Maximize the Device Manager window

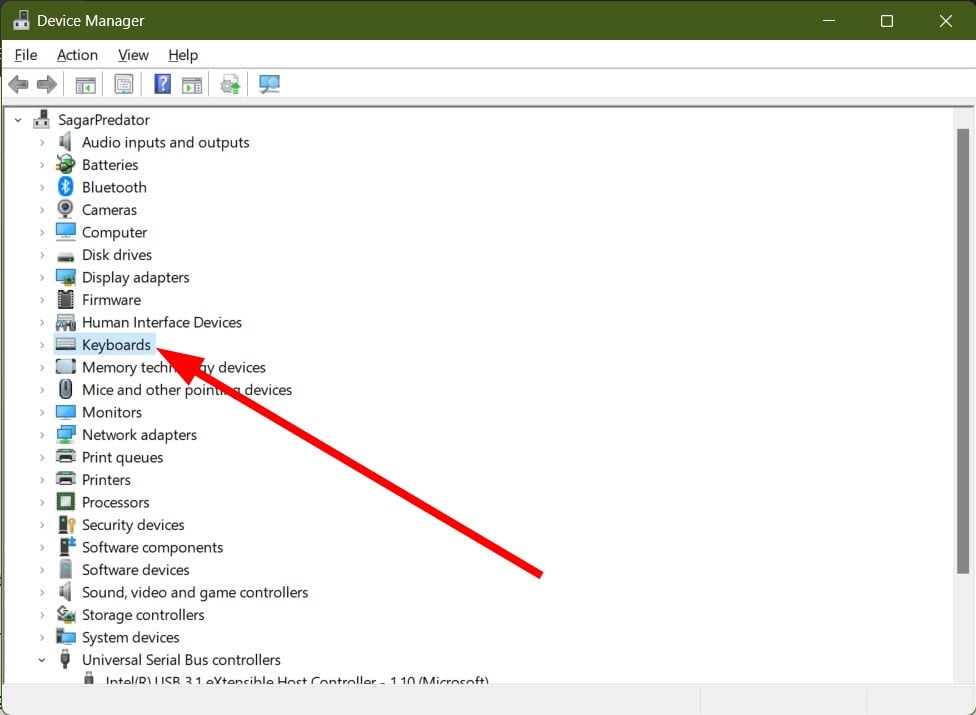(x=886, y=21)
